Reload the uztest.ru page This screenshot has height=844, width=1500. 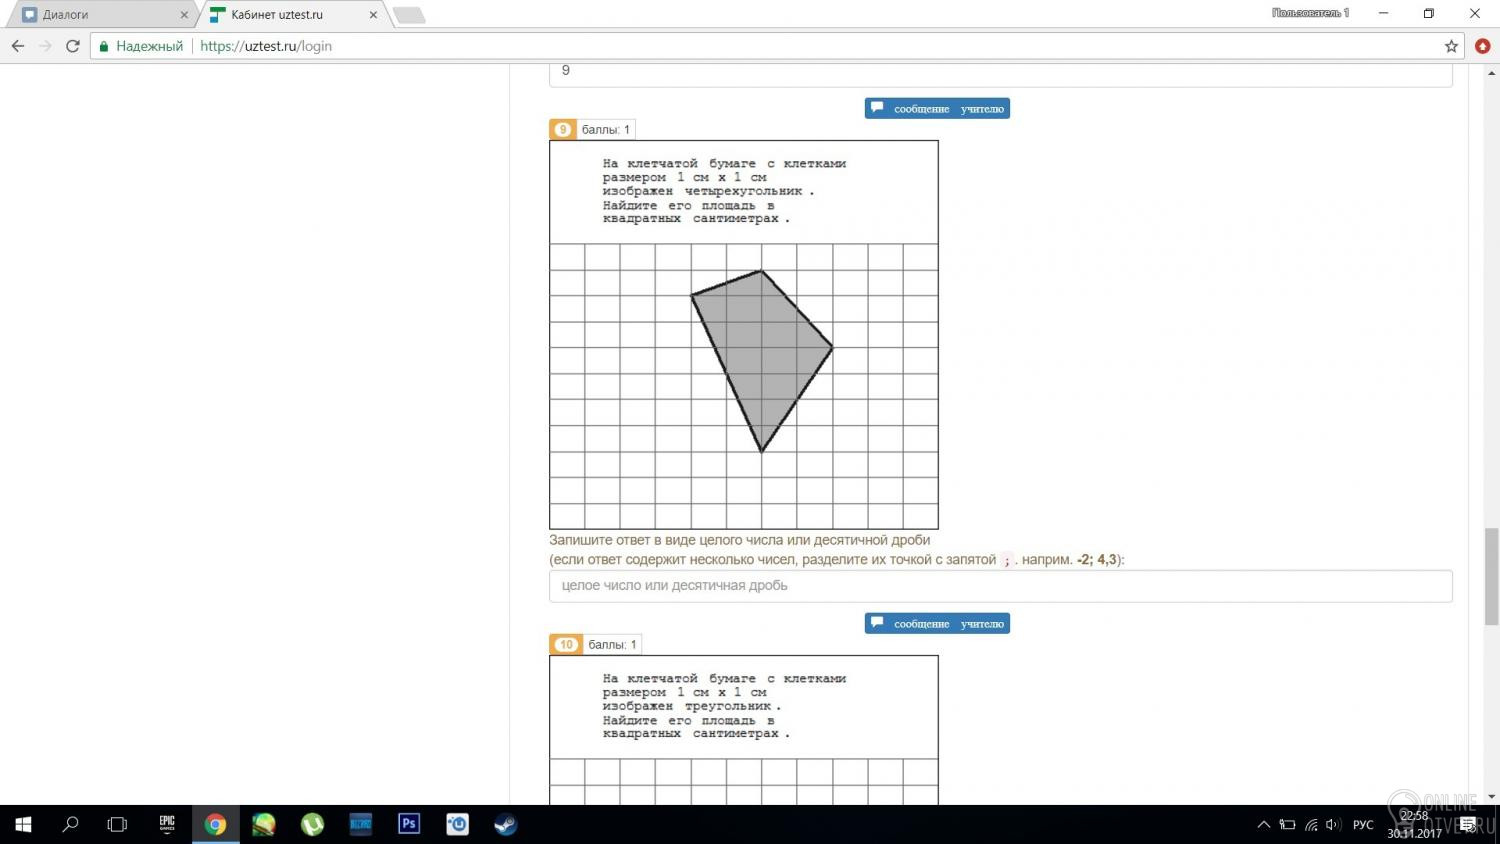72,46
